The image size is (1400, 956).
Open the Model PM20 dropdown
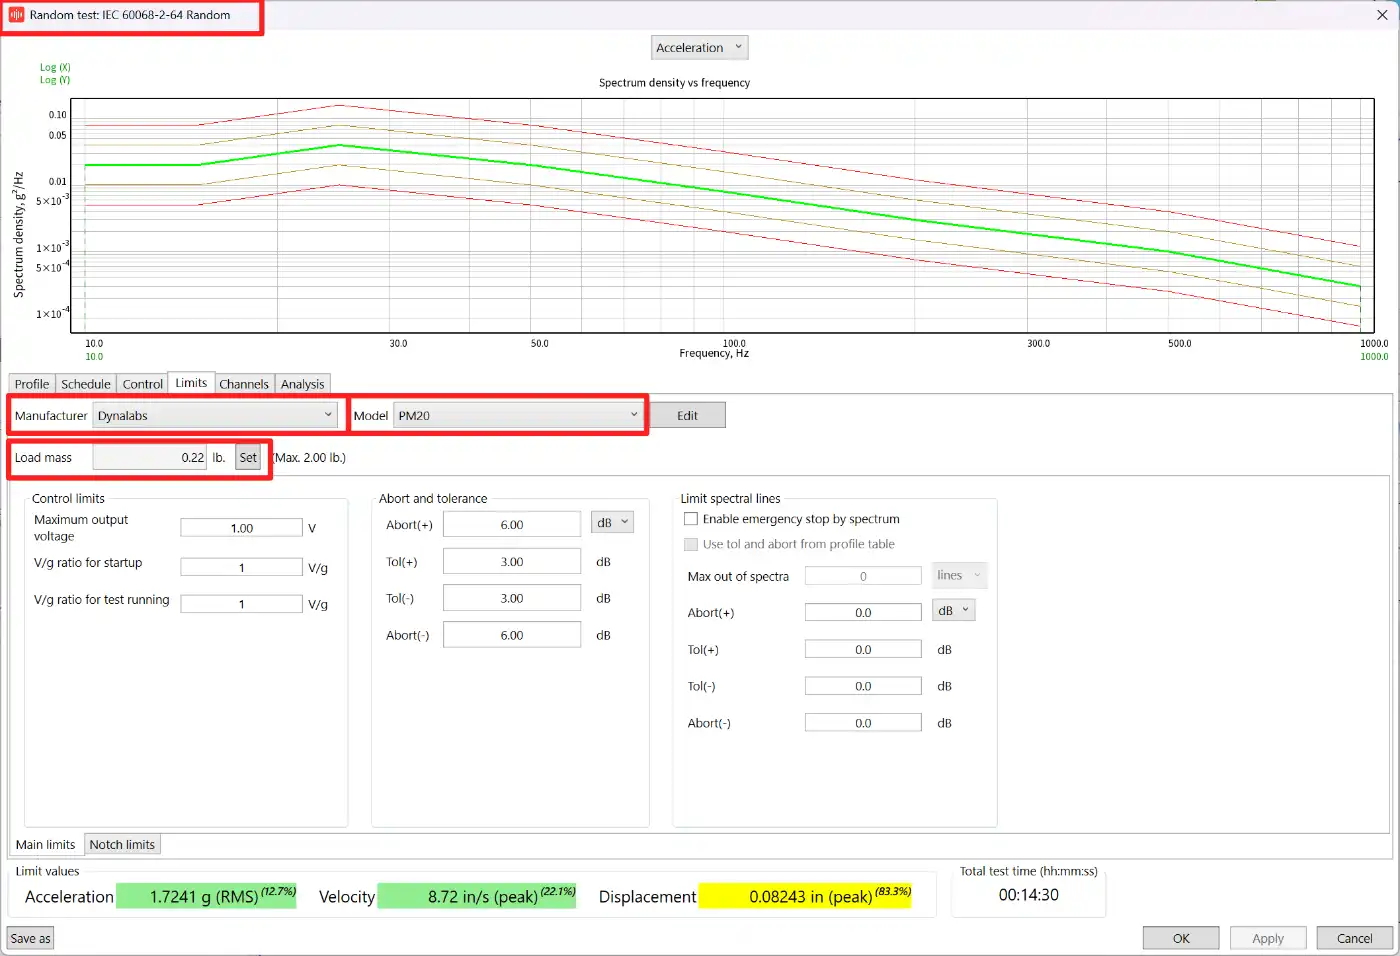tap(518, 416)
